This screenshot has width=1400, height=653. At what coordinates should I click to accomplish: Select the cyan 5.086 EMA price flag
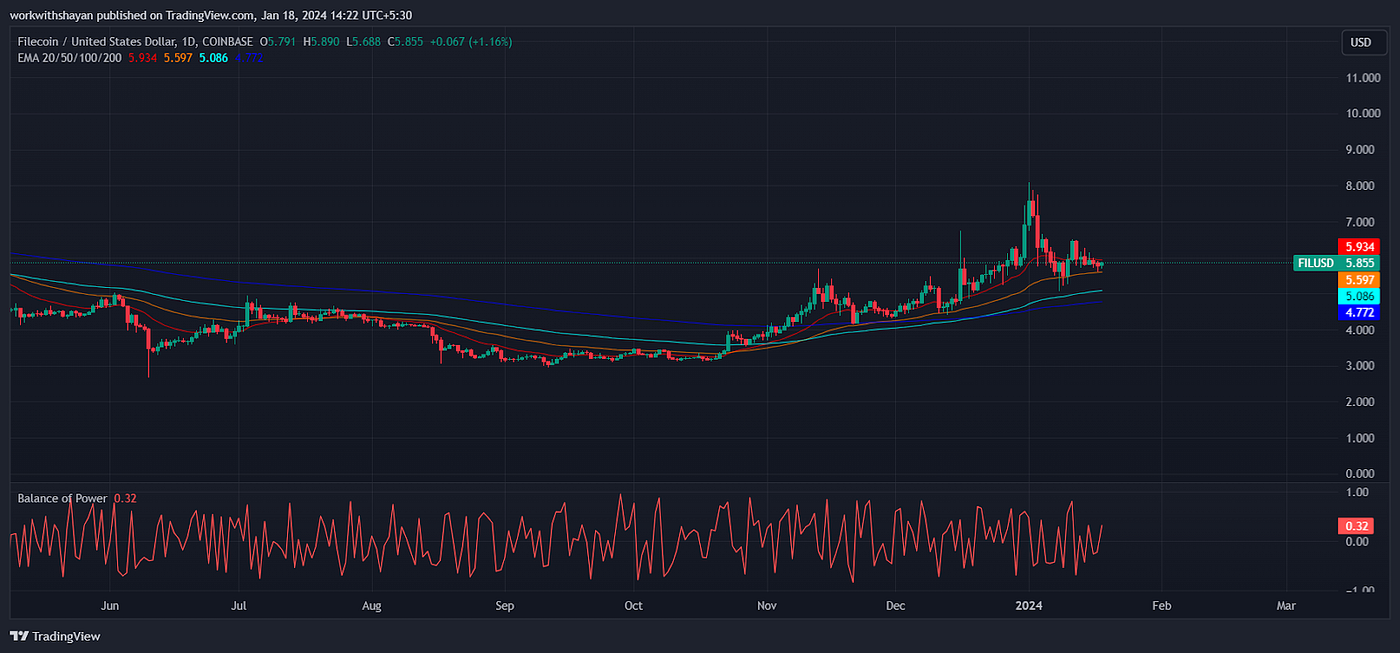[x=1358, y=296]
